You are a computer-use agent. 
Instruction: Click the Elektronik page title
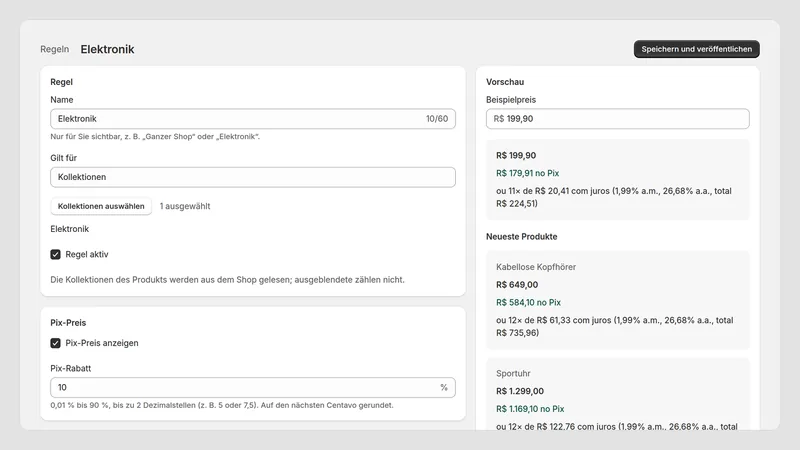pyautogui.click(x=108, y=49)
